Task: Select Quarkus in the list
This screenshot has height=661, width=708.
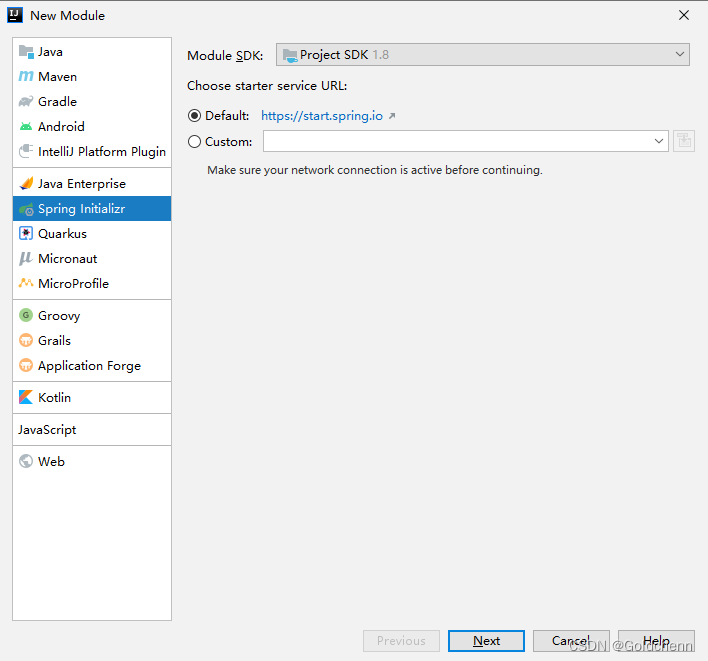Action: [92, 233]
